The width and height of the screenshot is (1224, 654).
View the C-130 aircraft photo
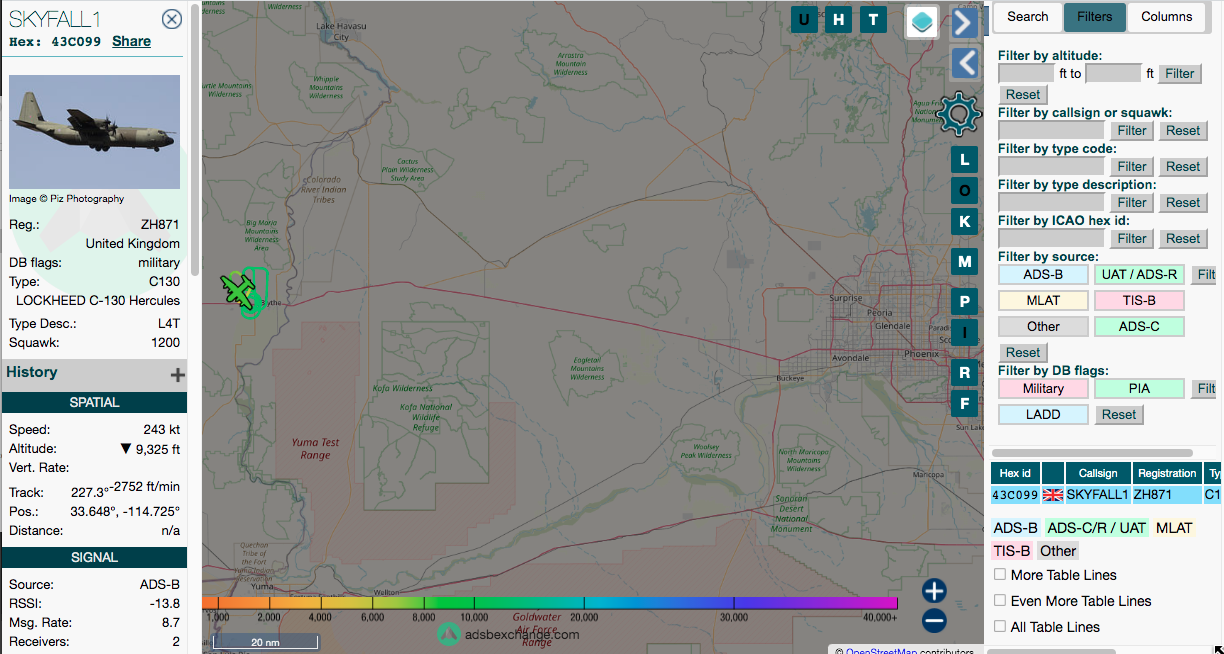point(95,132)
